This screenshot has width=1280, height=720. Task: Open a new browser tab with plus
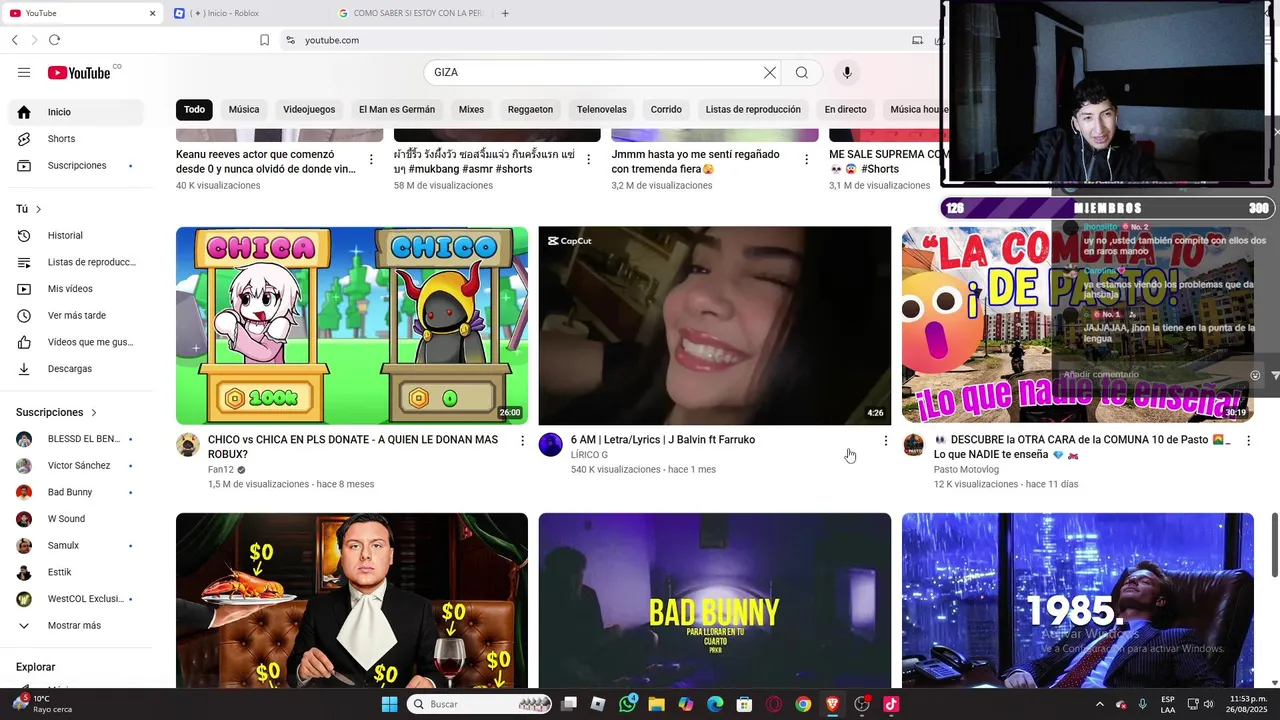[x=505, y=13]
